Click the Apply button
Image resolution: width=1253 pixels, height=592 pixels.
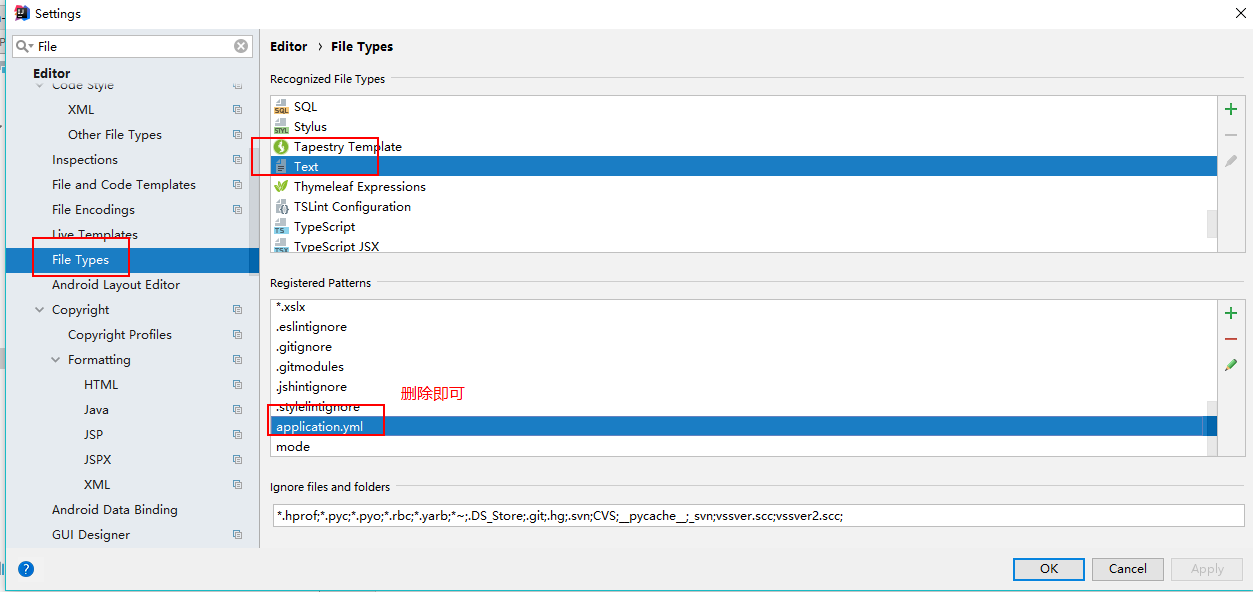coord(1207,569)
